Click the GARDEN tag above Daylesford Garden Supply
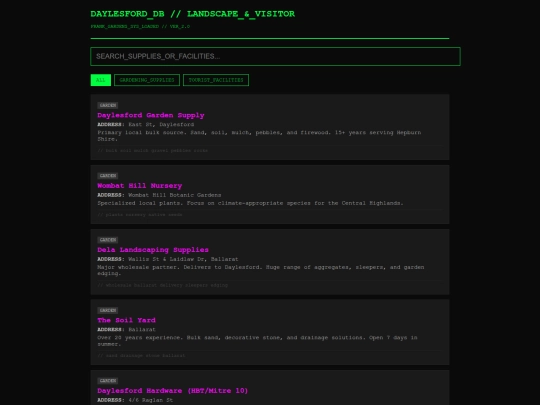This screenshot has height=405, width=540. 108,105
